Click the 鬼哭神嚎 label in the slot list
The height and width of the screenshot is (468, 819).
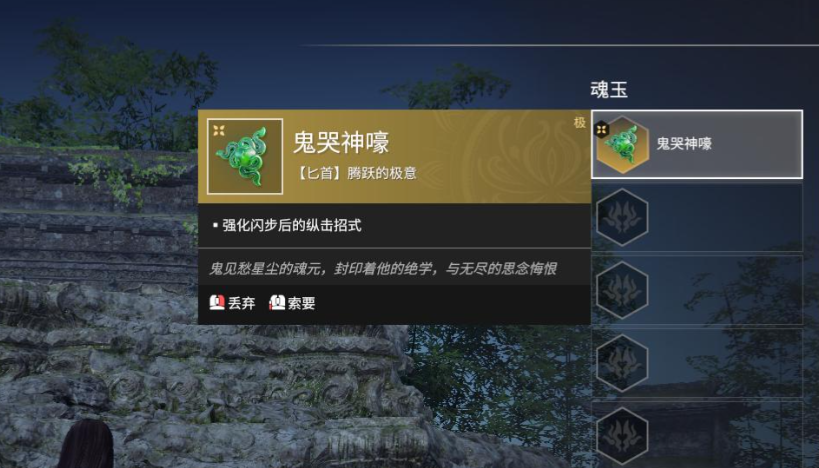[684, 144]
